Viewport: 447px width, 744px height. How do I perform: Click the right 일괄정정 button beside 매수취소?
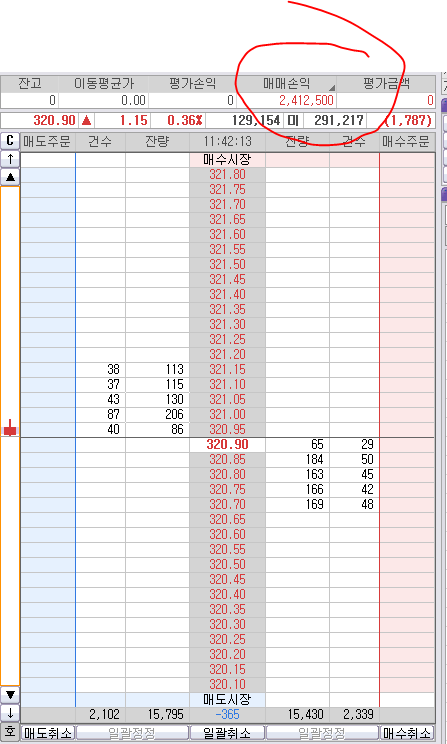click(x=322, y=733)
